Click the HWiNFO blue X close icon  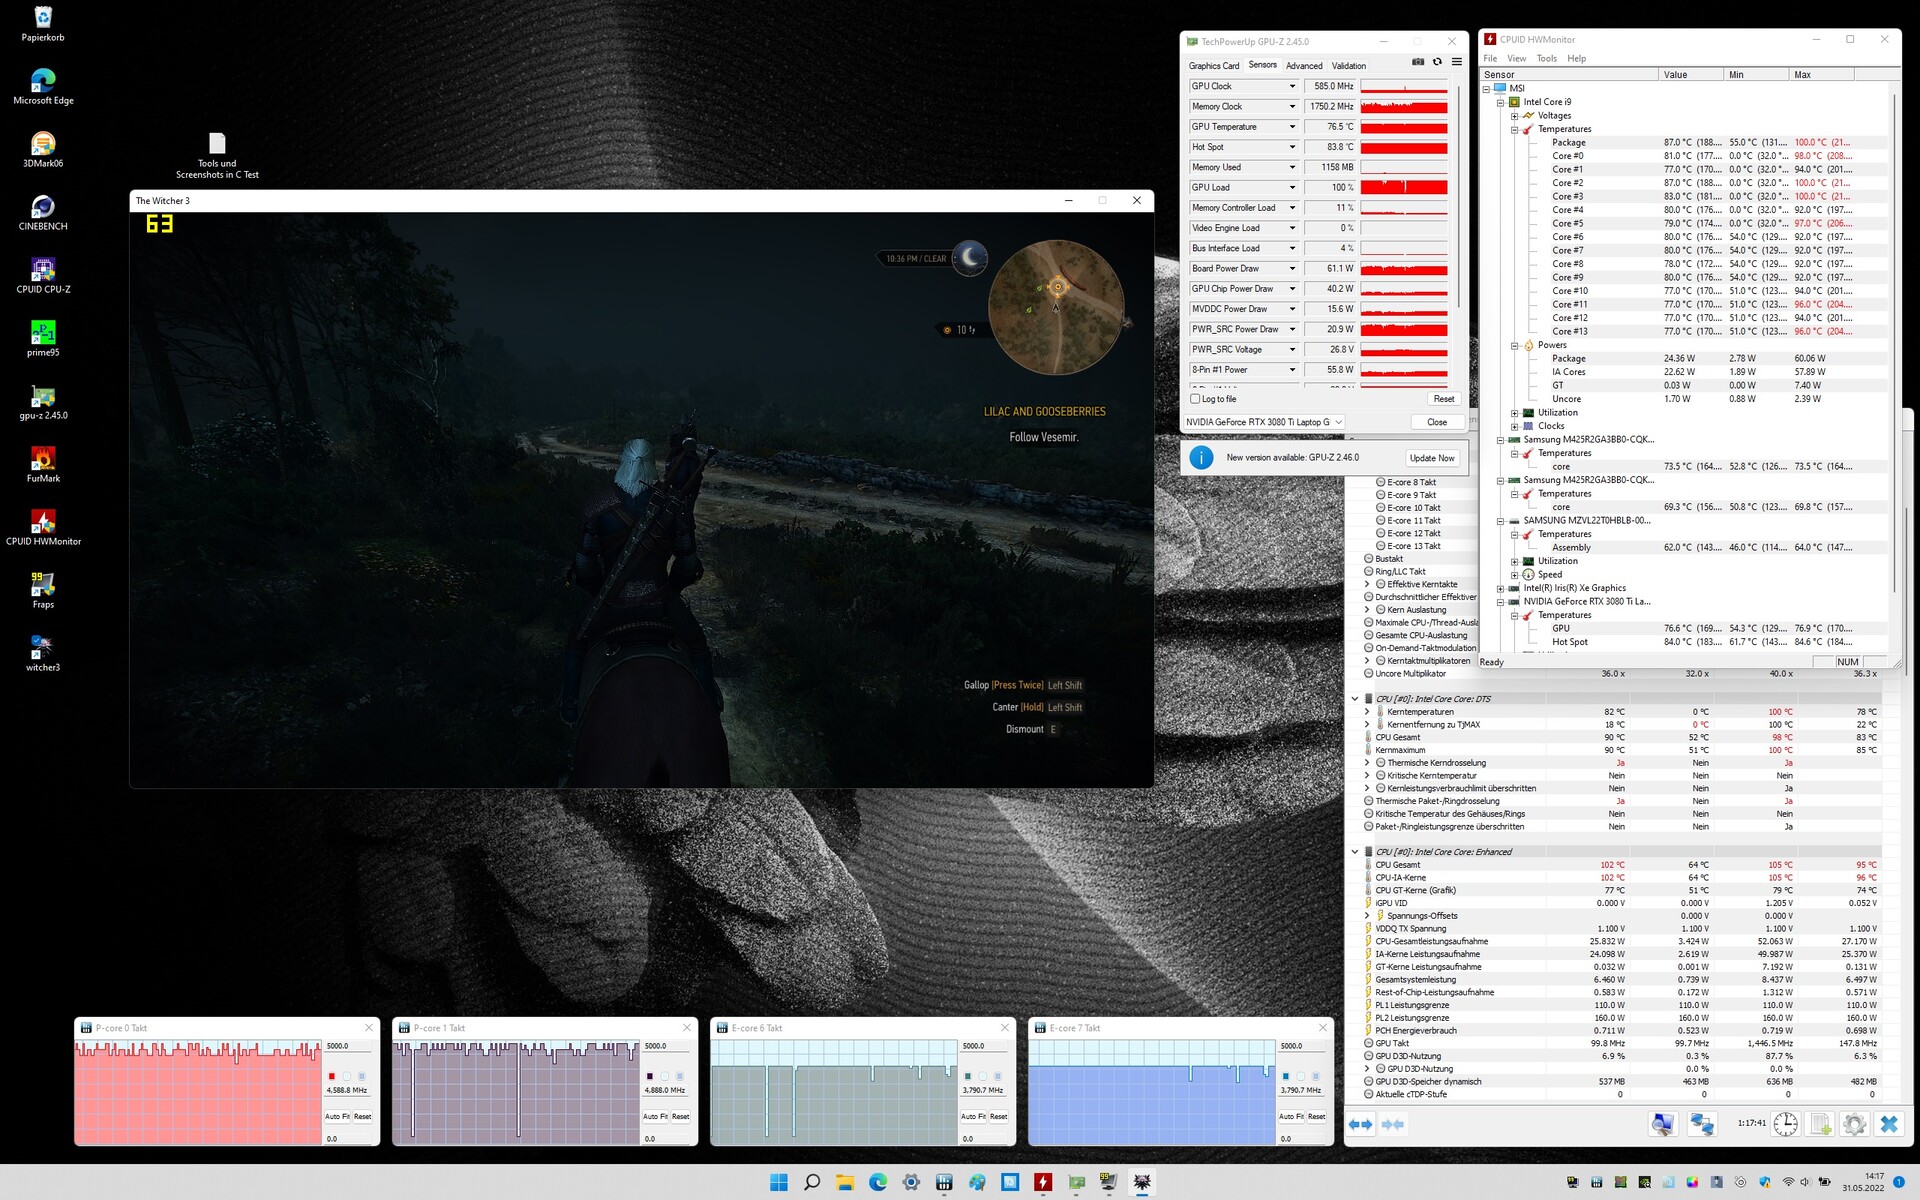1888,1124
